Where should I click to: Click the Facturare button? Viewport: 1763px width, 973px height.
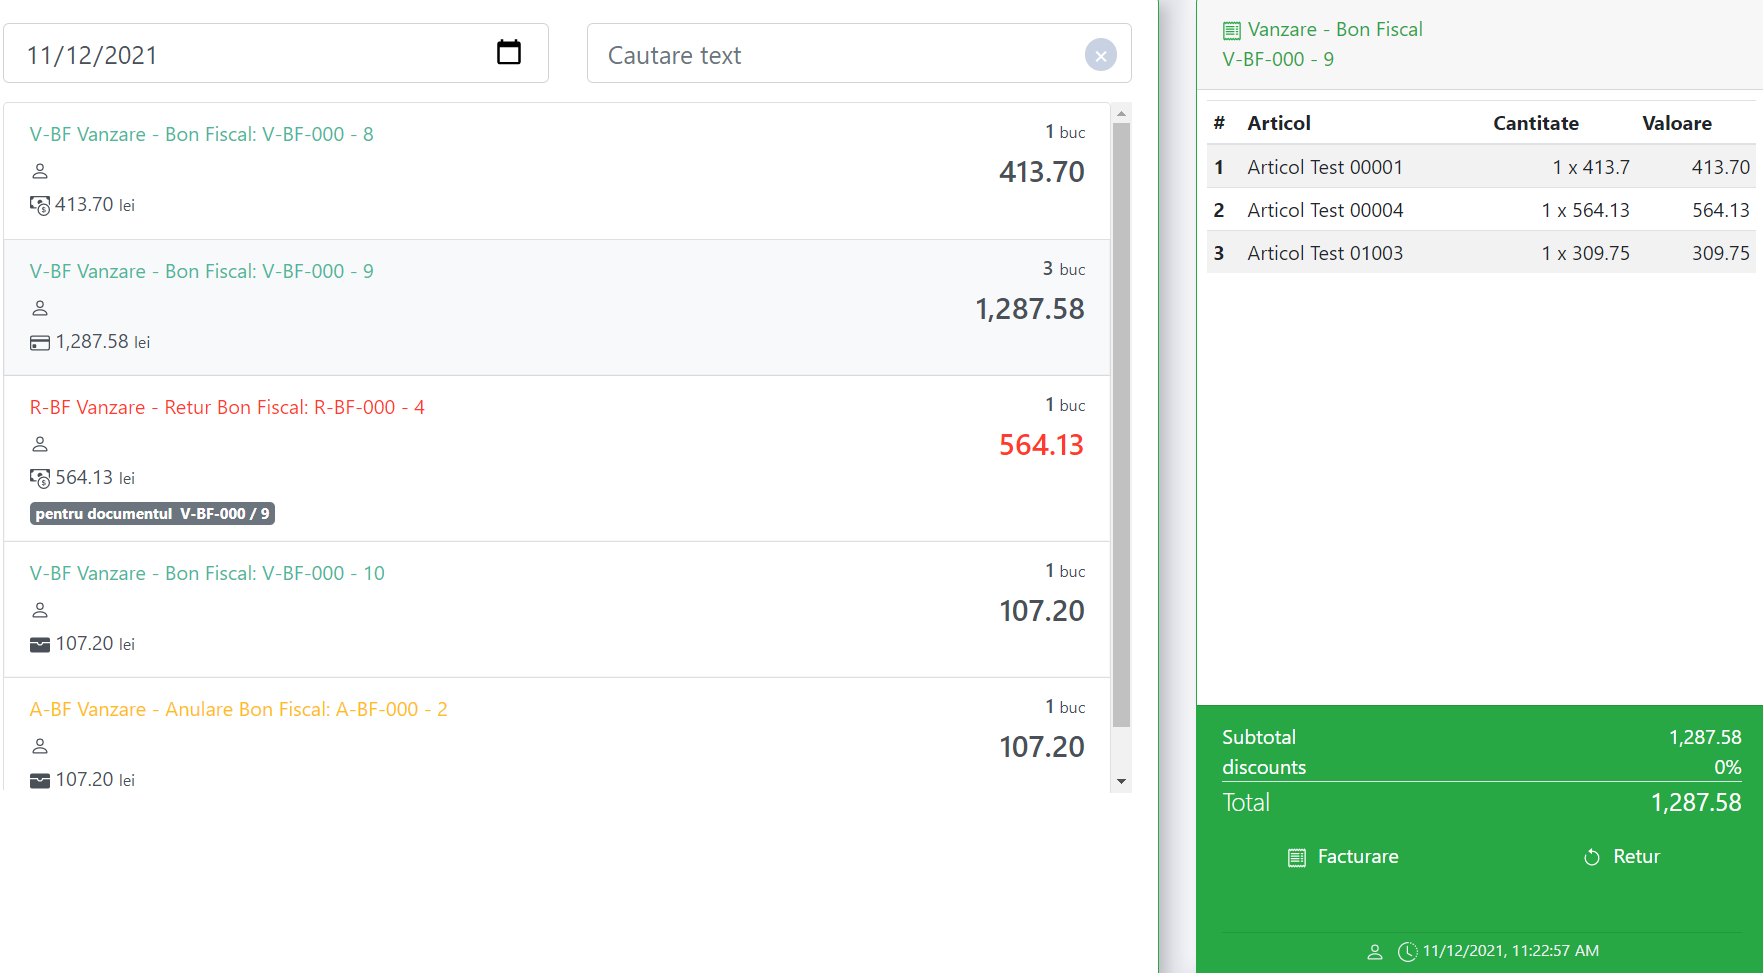[1343, 857]
